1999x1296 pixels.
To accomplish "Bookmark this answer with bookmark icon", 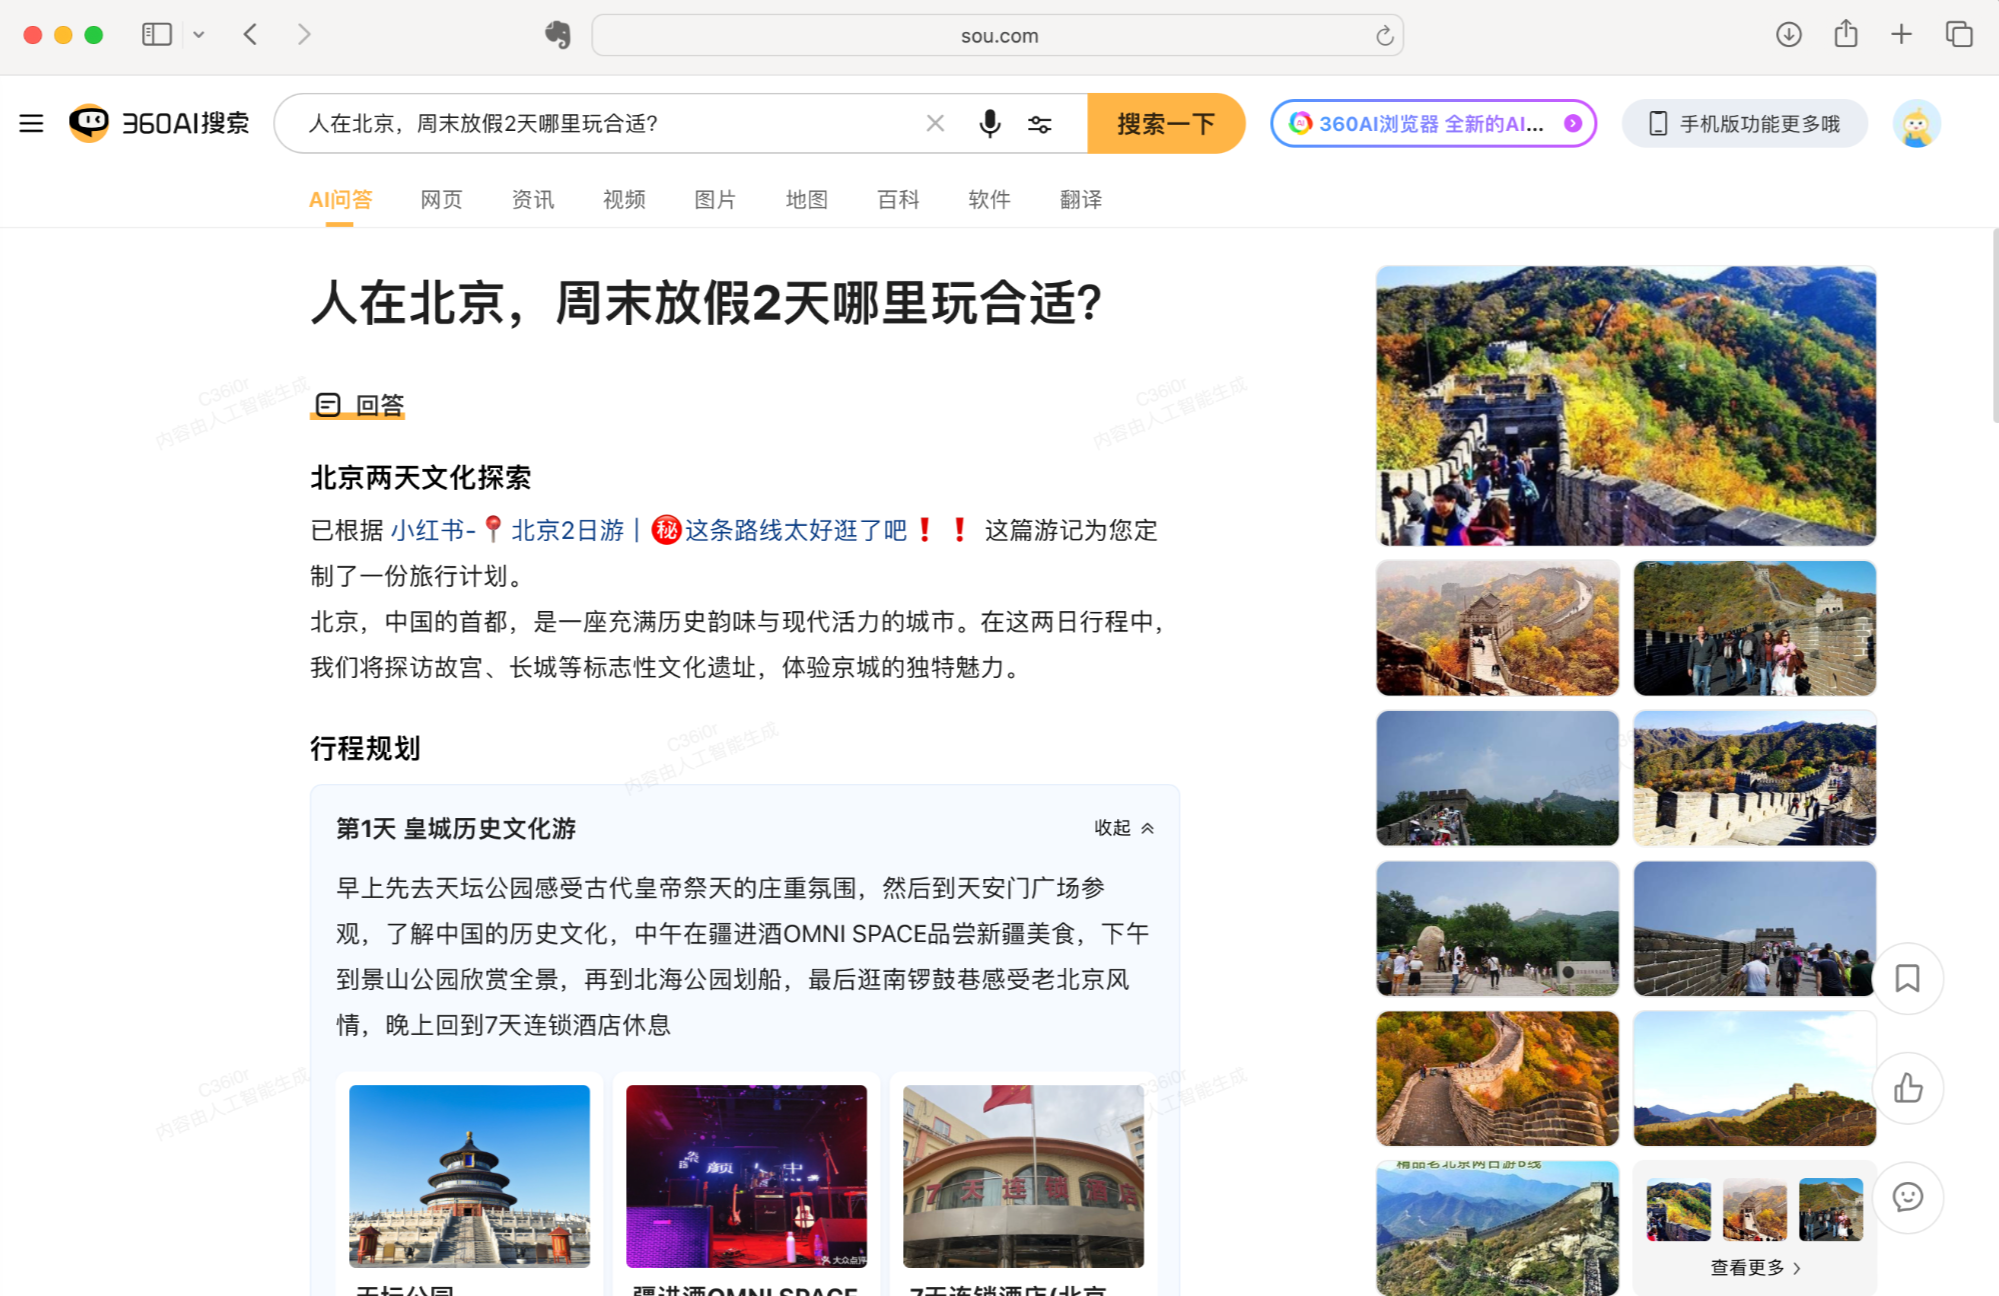I will point(1907,978).
